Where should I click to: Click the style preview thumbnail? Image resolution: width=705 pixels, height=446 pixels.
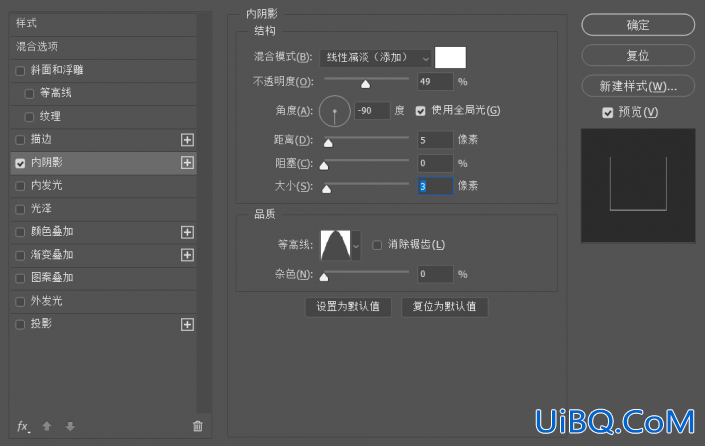(x=638, y=186)
